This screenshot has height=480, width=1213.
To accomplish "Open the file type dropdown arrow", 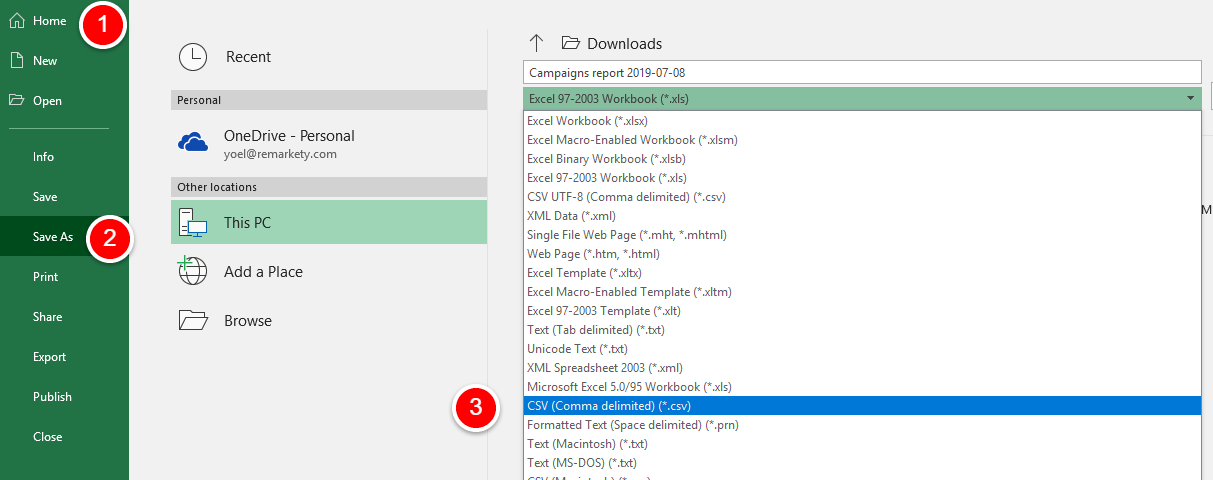I will point(1190,98).
